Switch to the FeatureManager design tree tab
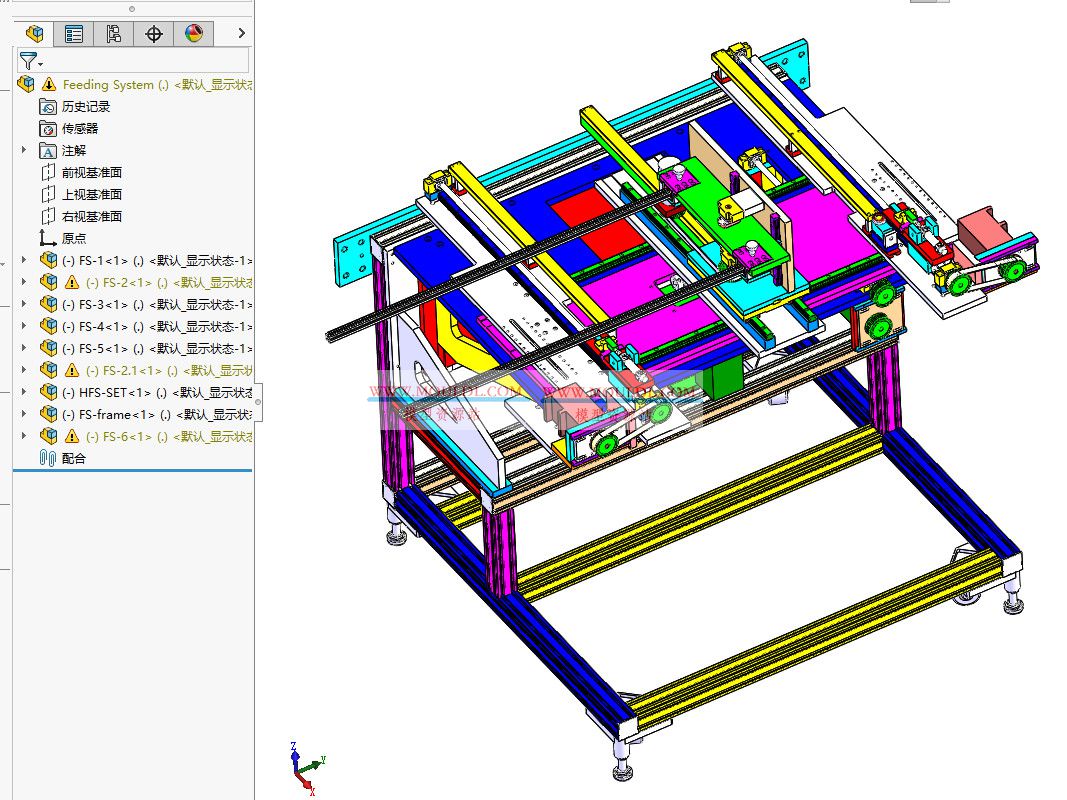This screenshot has width=1067, height=800. point(33,33)
